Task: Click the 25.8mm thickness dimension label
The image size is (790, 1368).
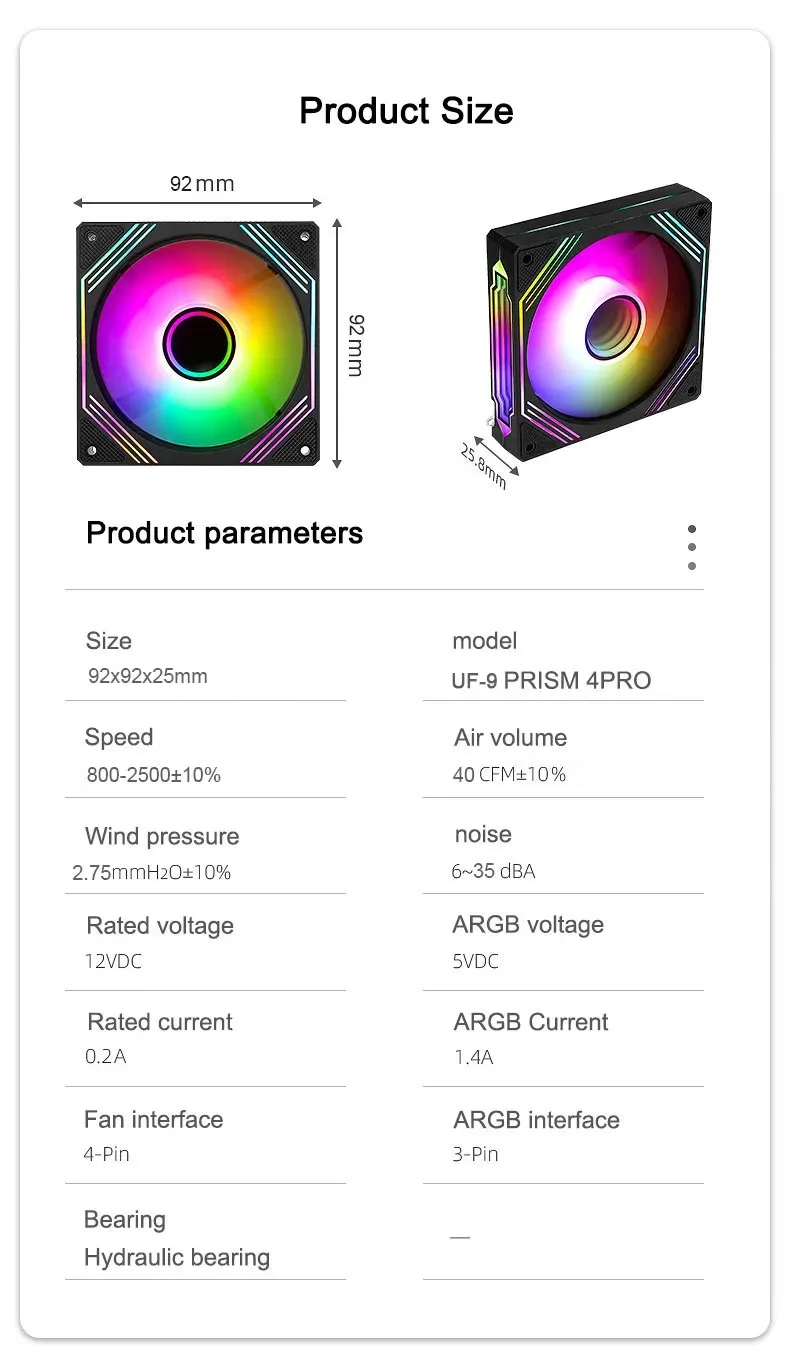Action: pyautogui.click(x=484, y=467)
